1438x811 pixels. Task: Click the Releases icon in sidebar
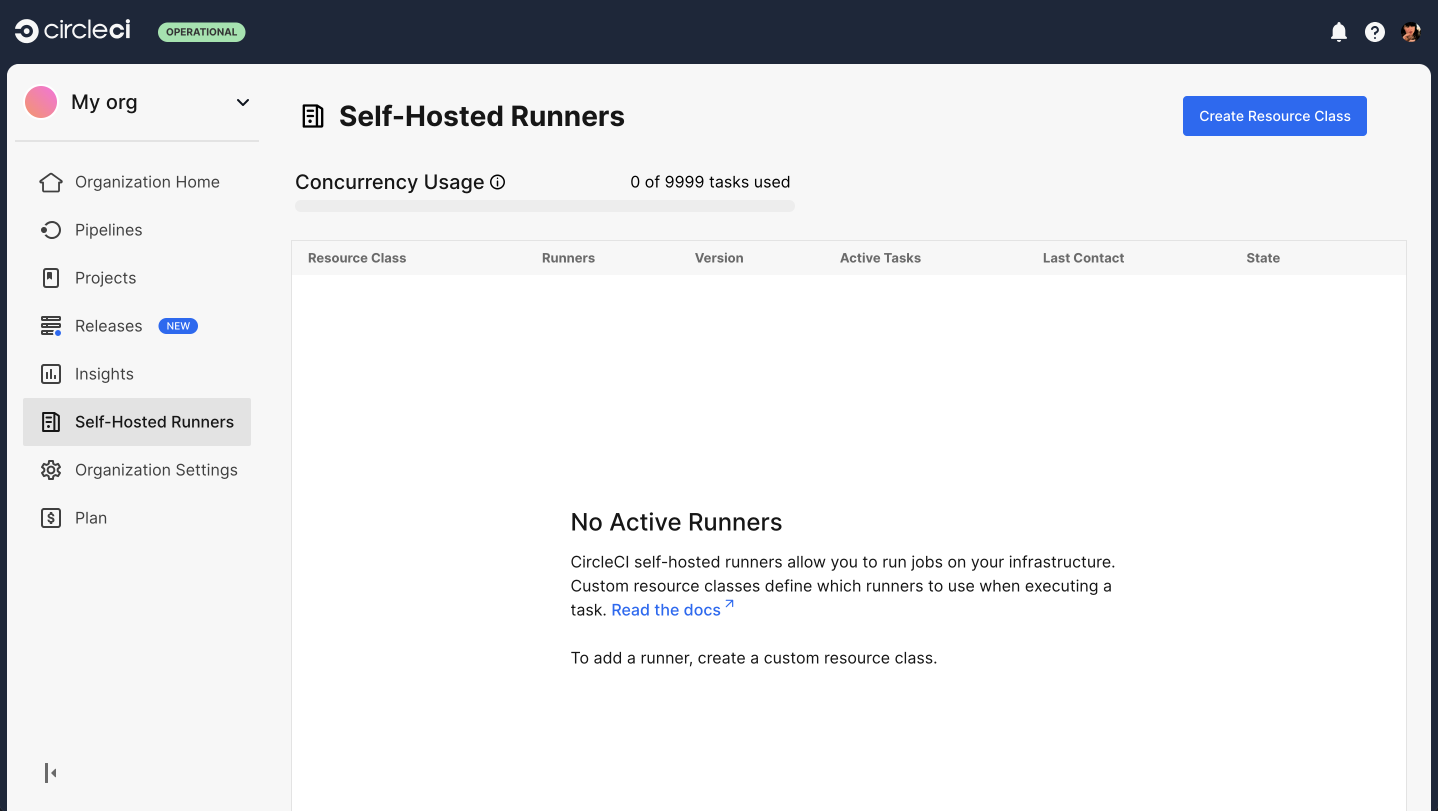coord(51,326)
